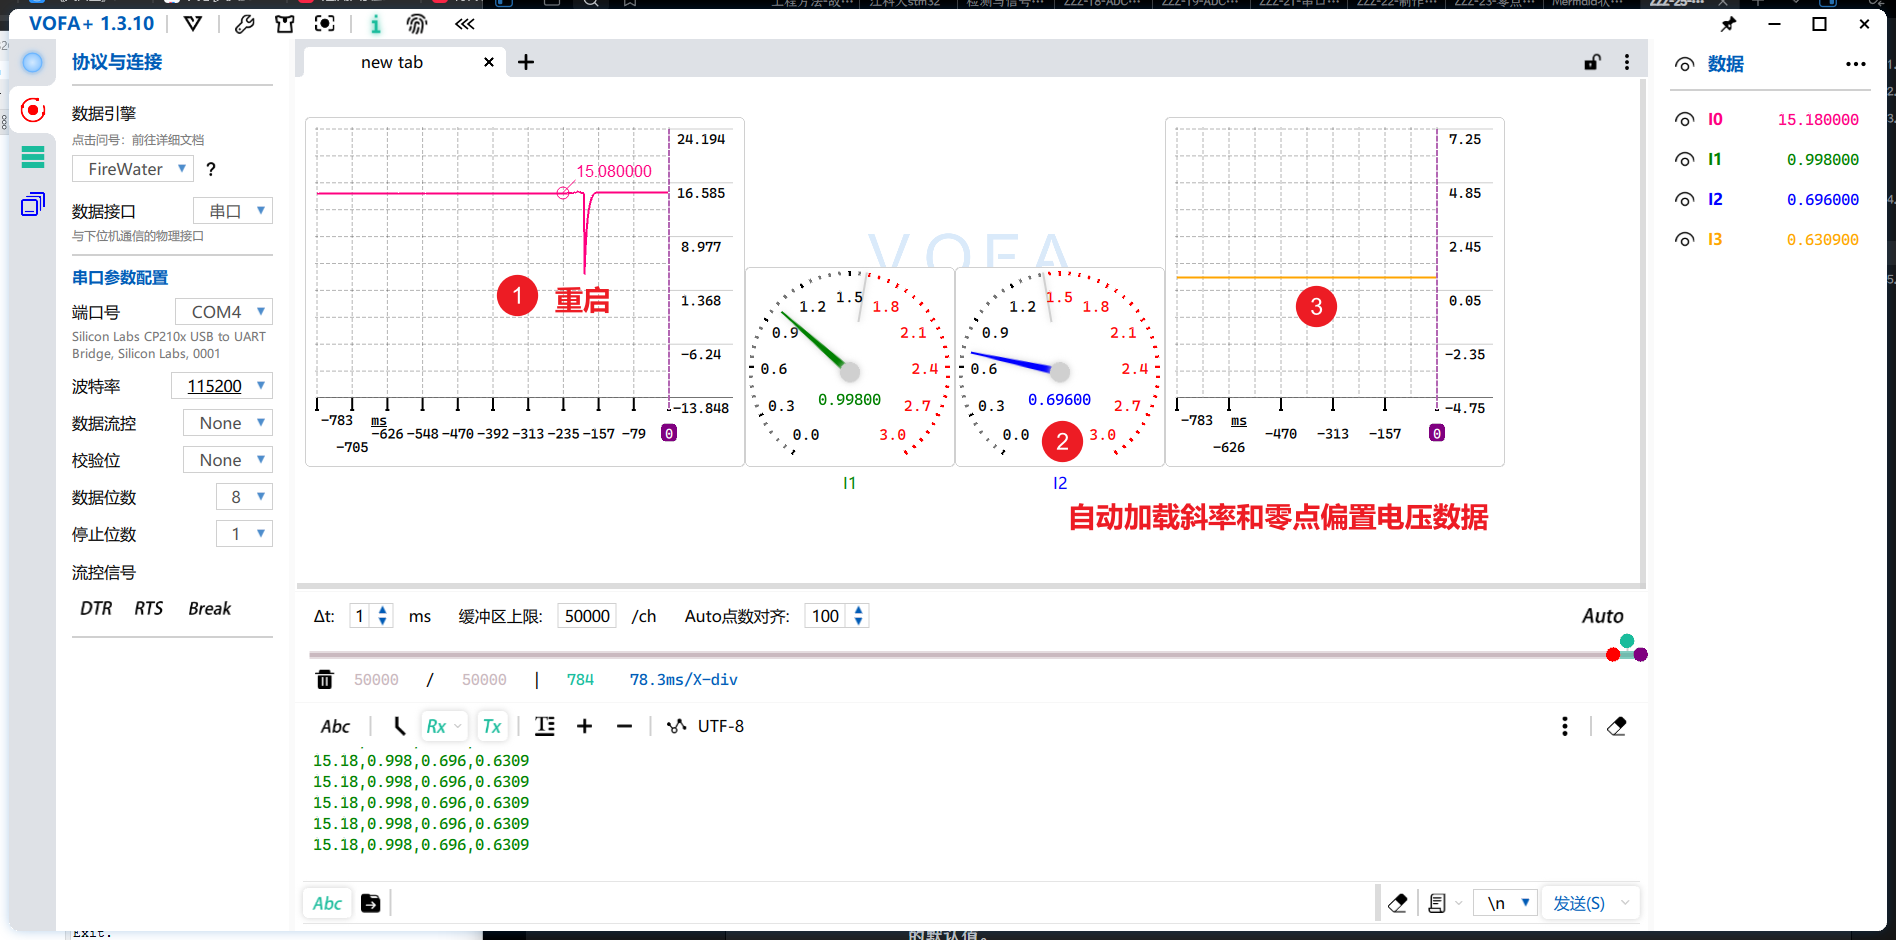Screen dimensions: 1896x940
Task: Click the wrench settings icon in title bar
Action: [x=244, y=24]
